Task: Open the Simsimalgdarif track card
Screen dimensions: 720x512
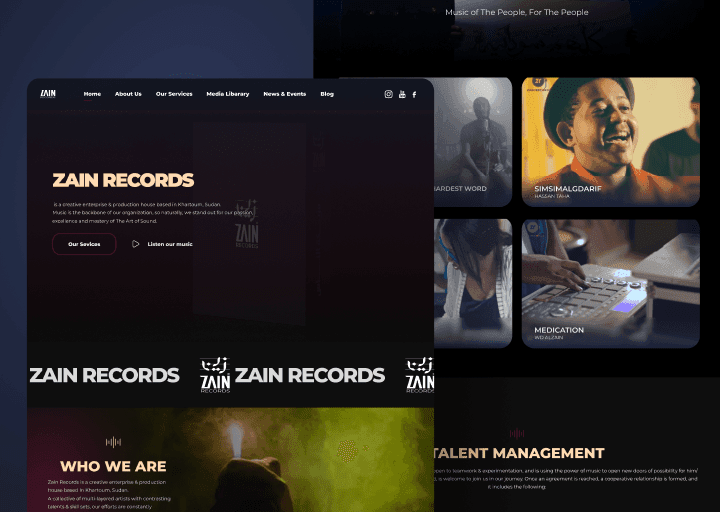Action: pyautogui.click(x=611, y=142)
